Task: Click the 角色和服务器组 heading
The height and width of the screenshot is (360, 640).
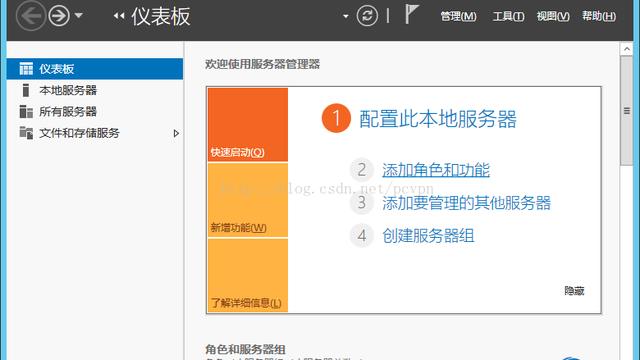Action: tap(245, 349)
